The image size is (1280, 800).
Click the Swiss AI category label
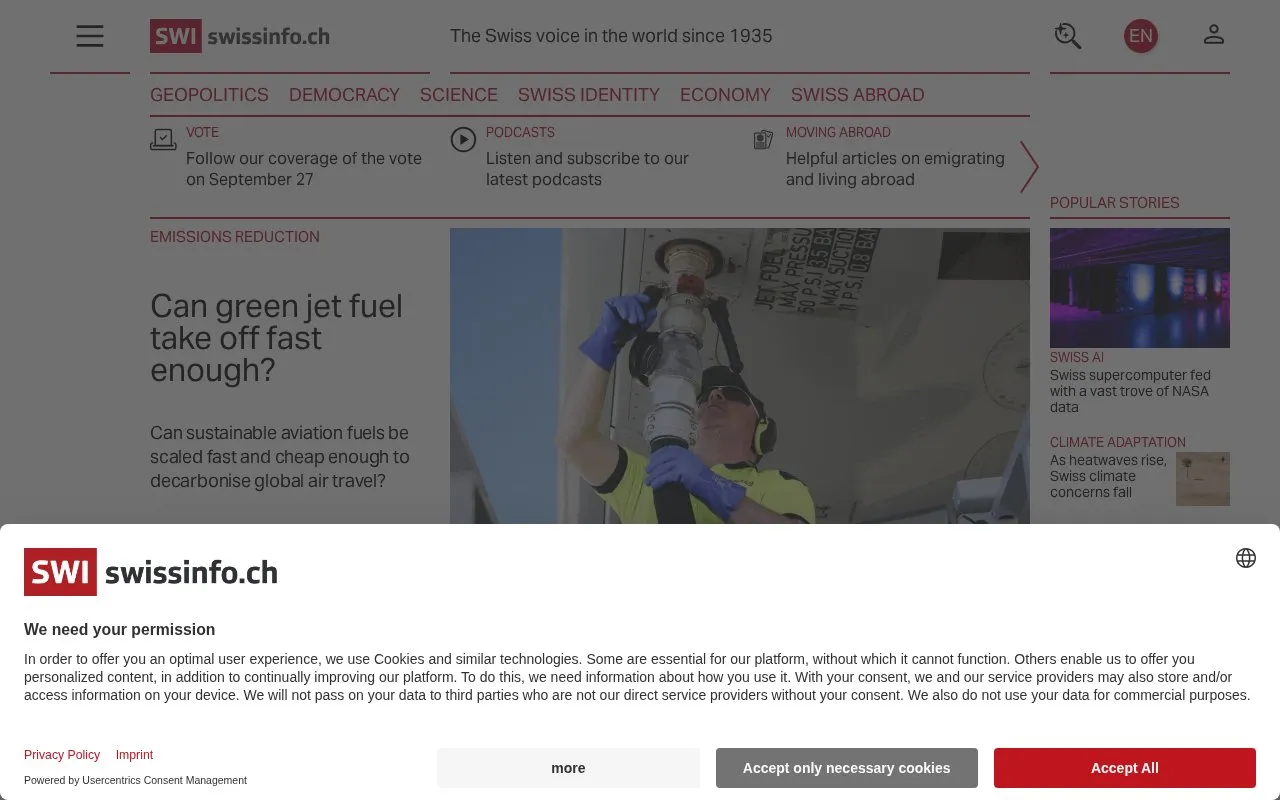(x=1077, y=357)
